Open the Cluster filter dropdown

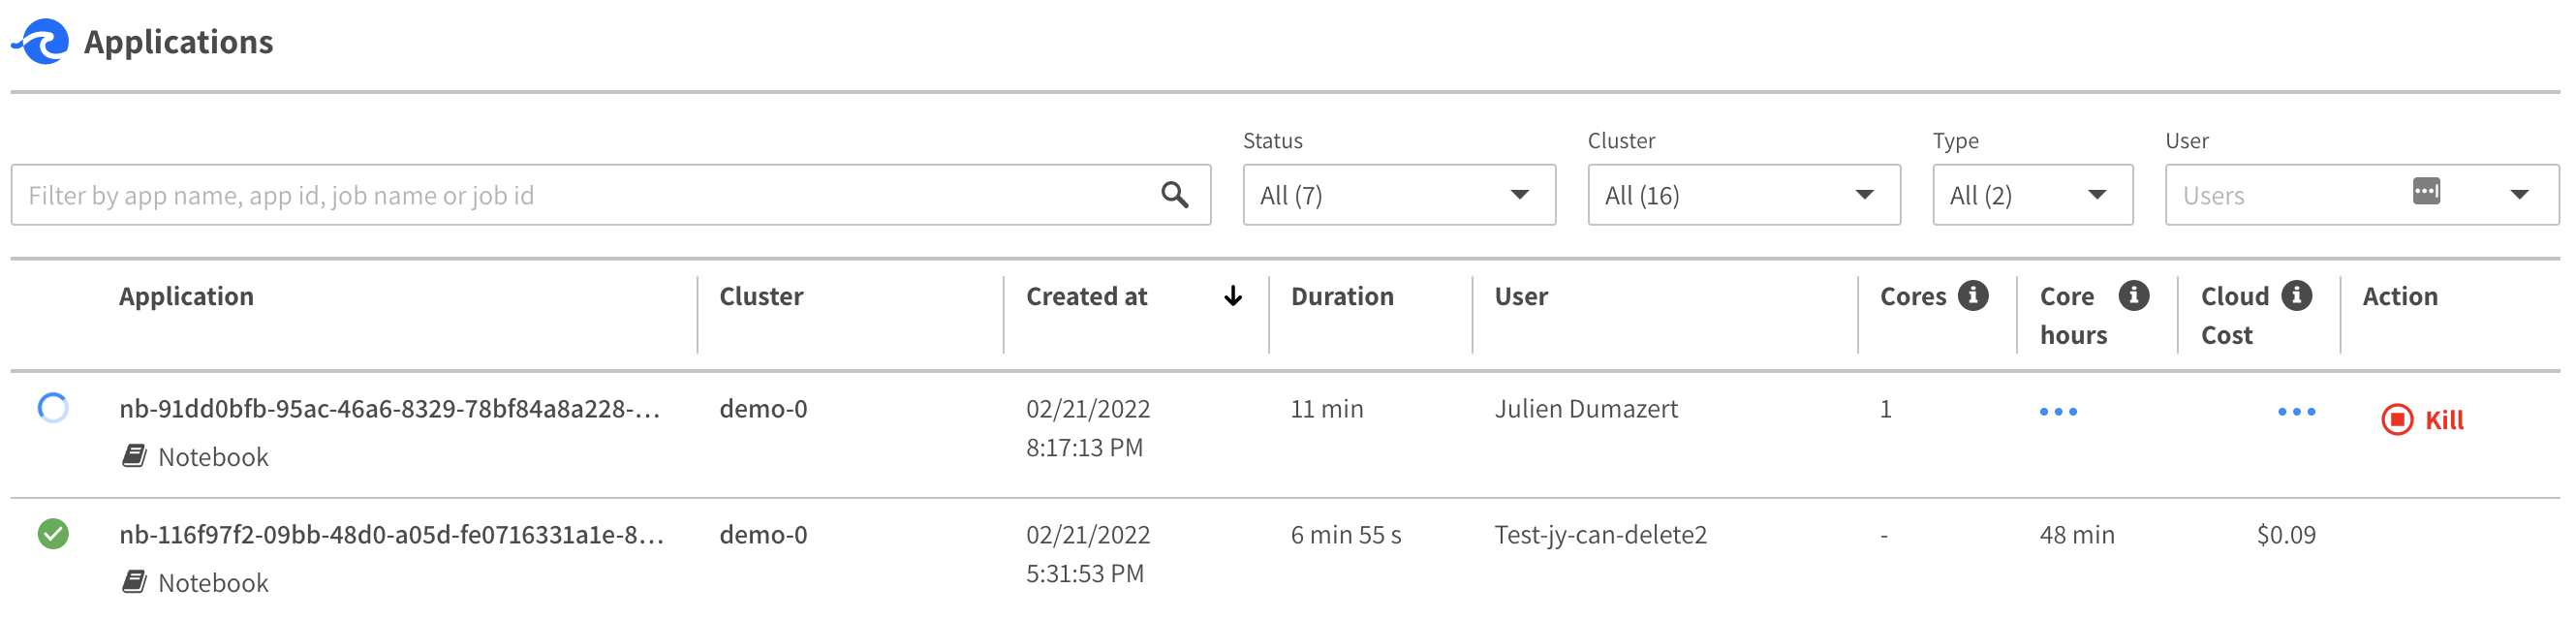point(1743,195)
